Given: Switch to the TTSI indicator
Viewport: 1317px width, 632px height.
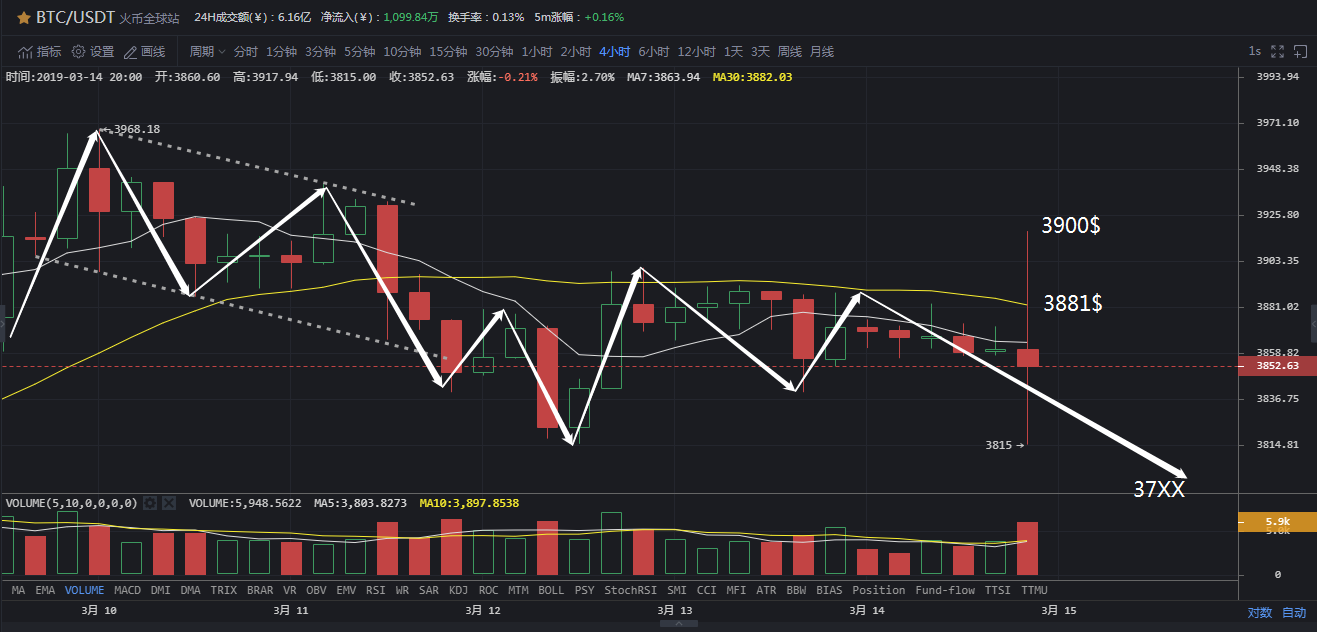Looking at the screenshot, I should (998, 590).
